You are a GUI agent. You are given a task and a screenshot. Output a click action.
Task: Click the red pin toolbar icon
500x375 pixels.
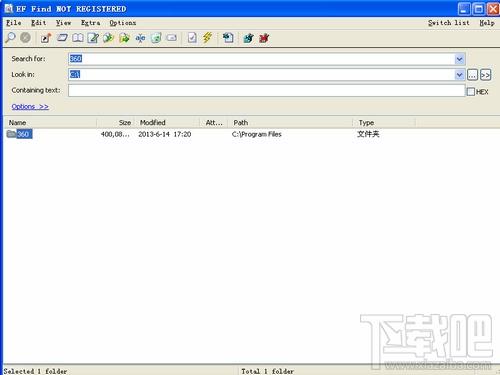pos(264,38)
